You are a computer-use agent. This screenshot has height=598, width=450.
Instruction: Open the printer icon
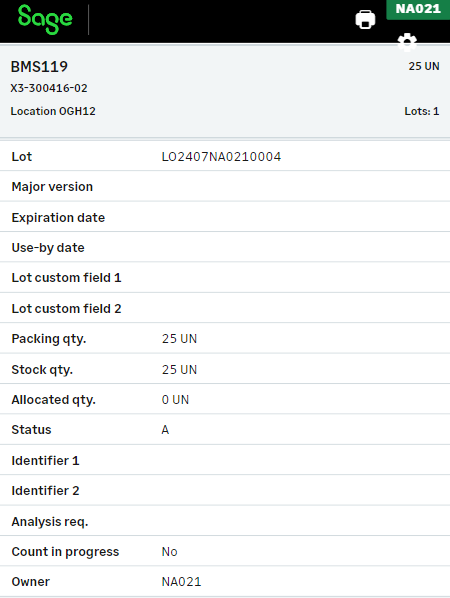365,19
